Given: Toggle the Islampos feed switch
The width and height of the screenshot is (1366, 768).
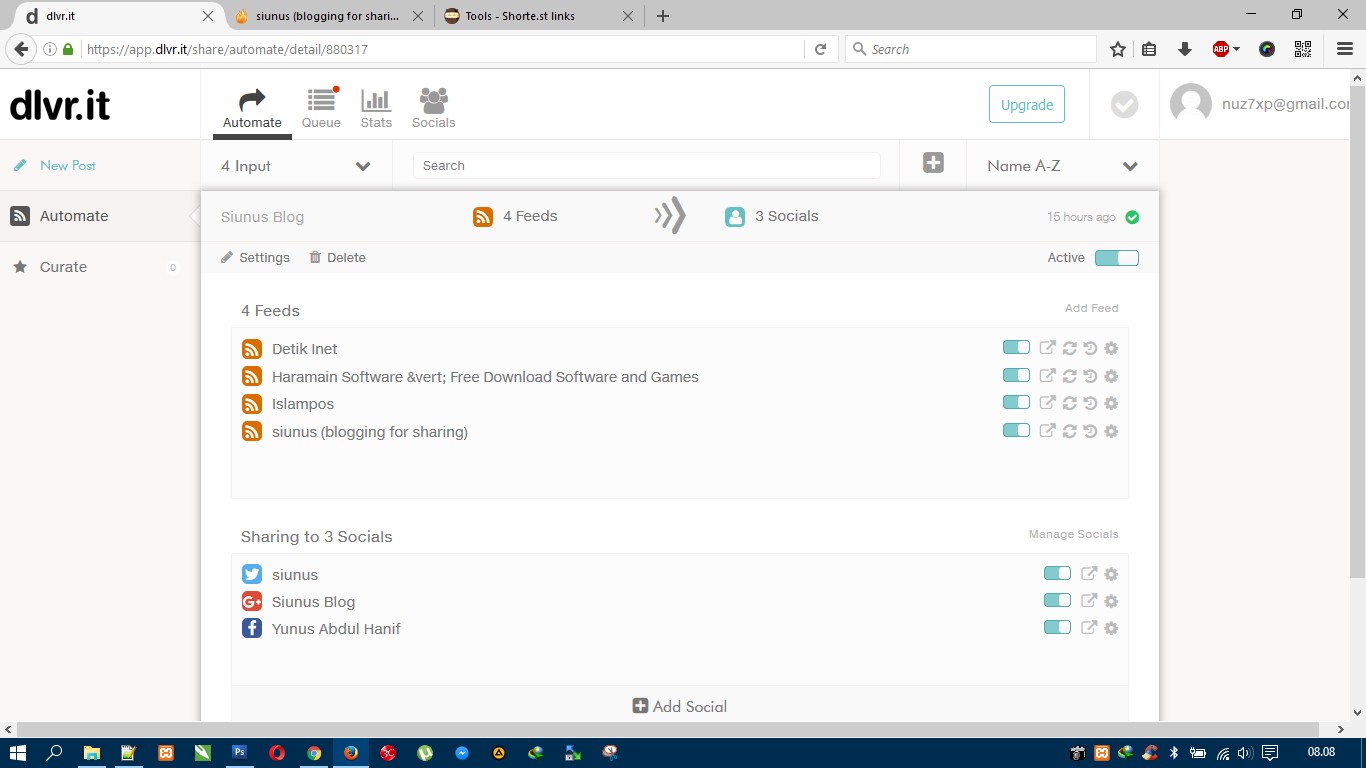Looking at the screenshot, I should coord(1016,403).
